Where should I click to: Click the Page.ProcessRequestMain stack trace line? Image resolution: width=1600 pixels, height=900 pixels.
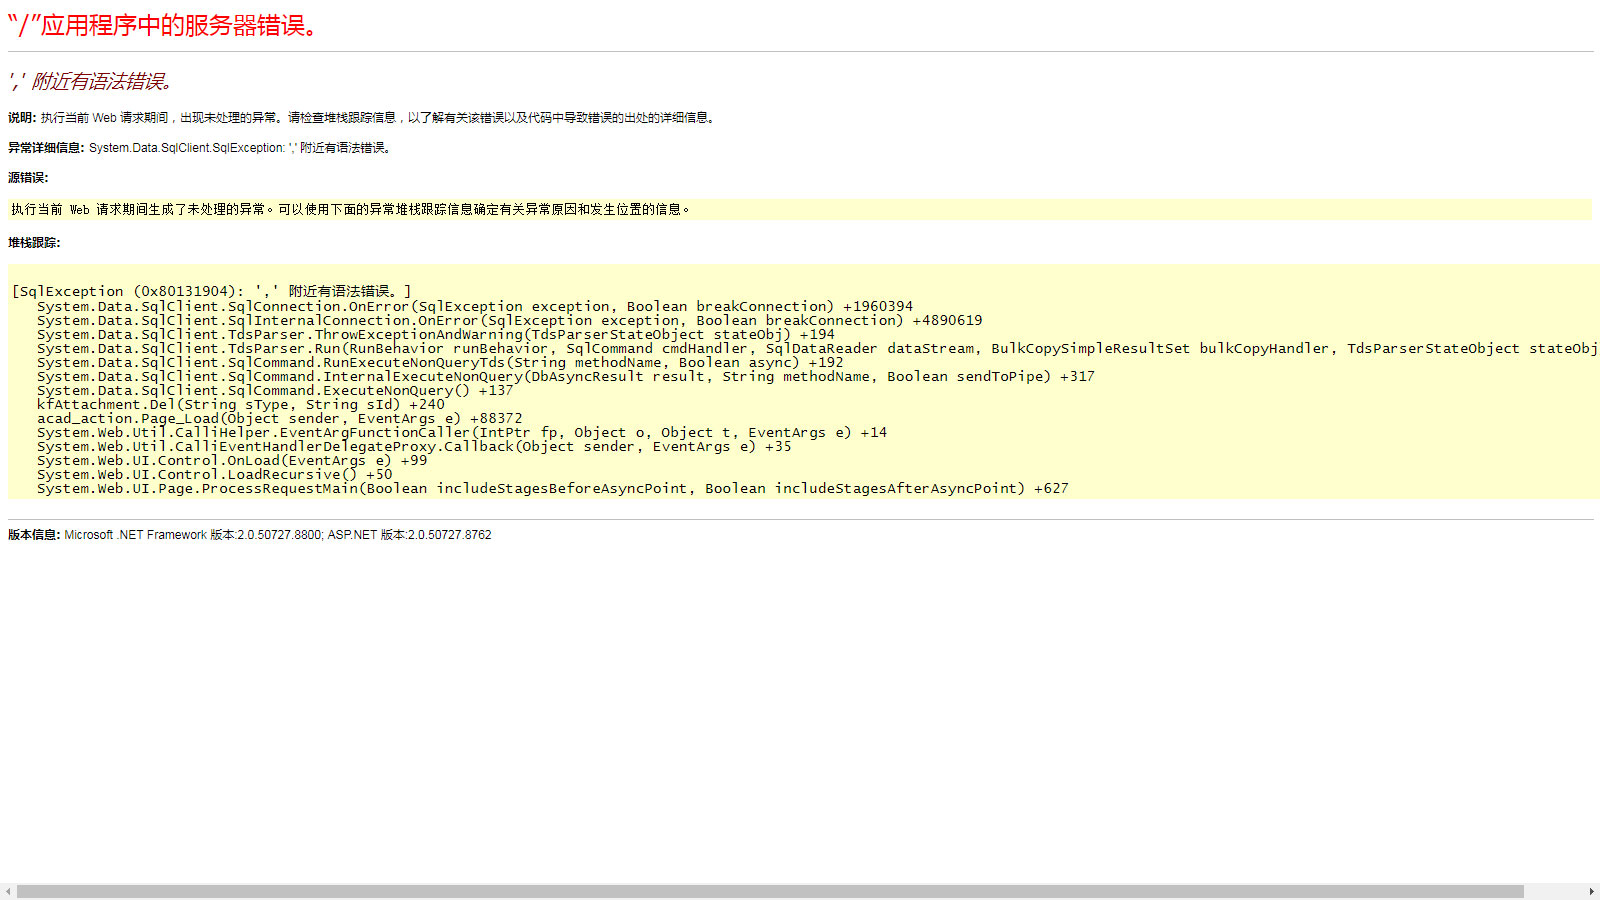tap(552, 489)
